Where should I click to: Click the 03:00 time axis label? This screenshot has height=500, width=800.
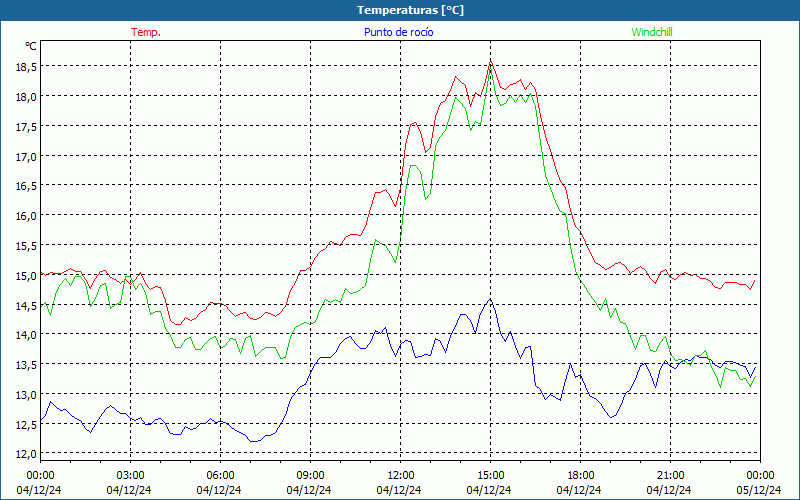130,476
